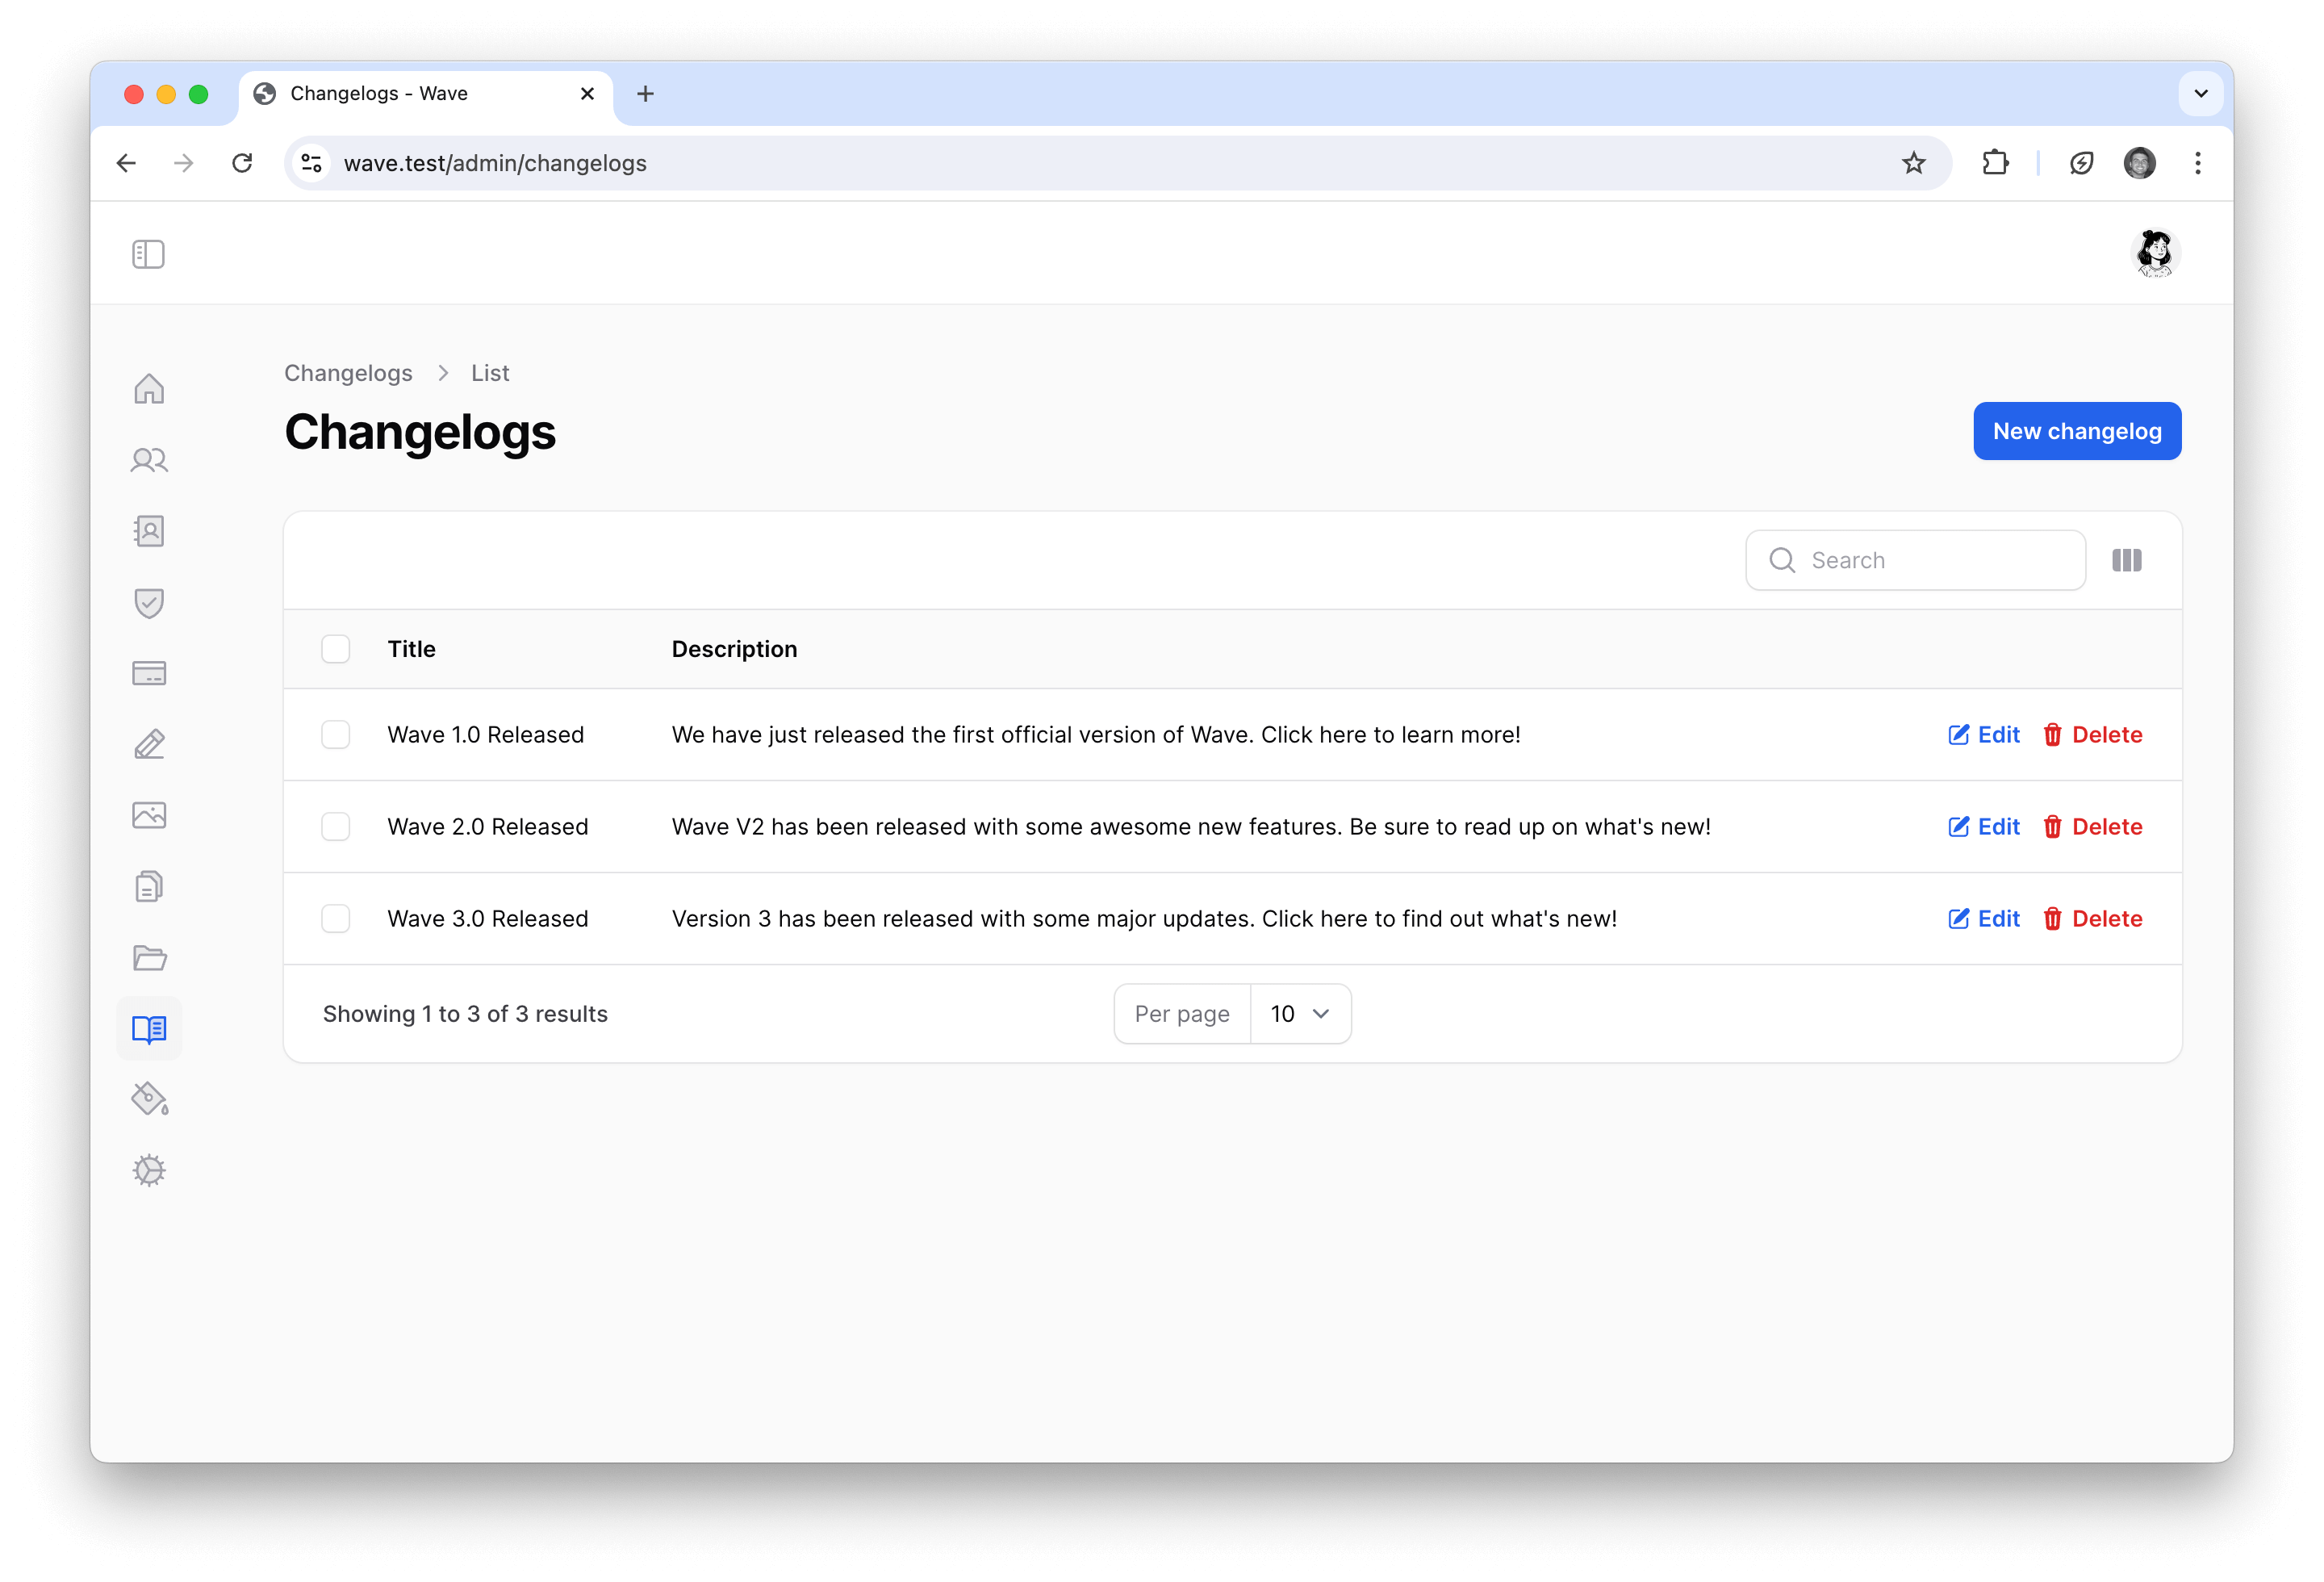Open the contact-card Roles sidebar icon

click(x=149, y=531)
